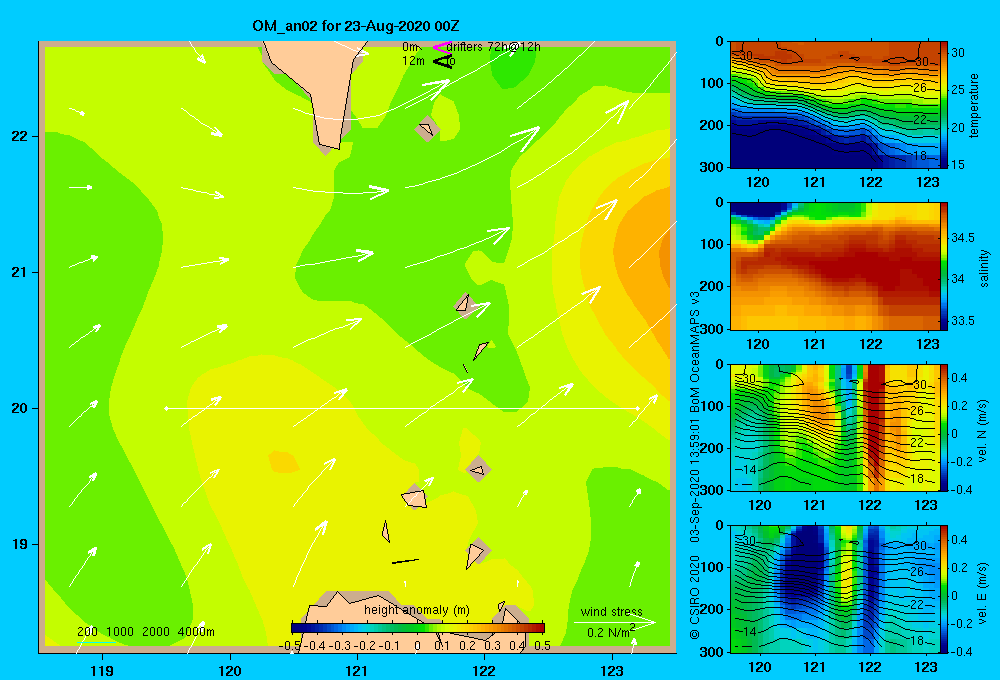Click latitude label 20 on map axis
Image resolution: width=1000 pixels, height=680 pixels.
[19, 408]
